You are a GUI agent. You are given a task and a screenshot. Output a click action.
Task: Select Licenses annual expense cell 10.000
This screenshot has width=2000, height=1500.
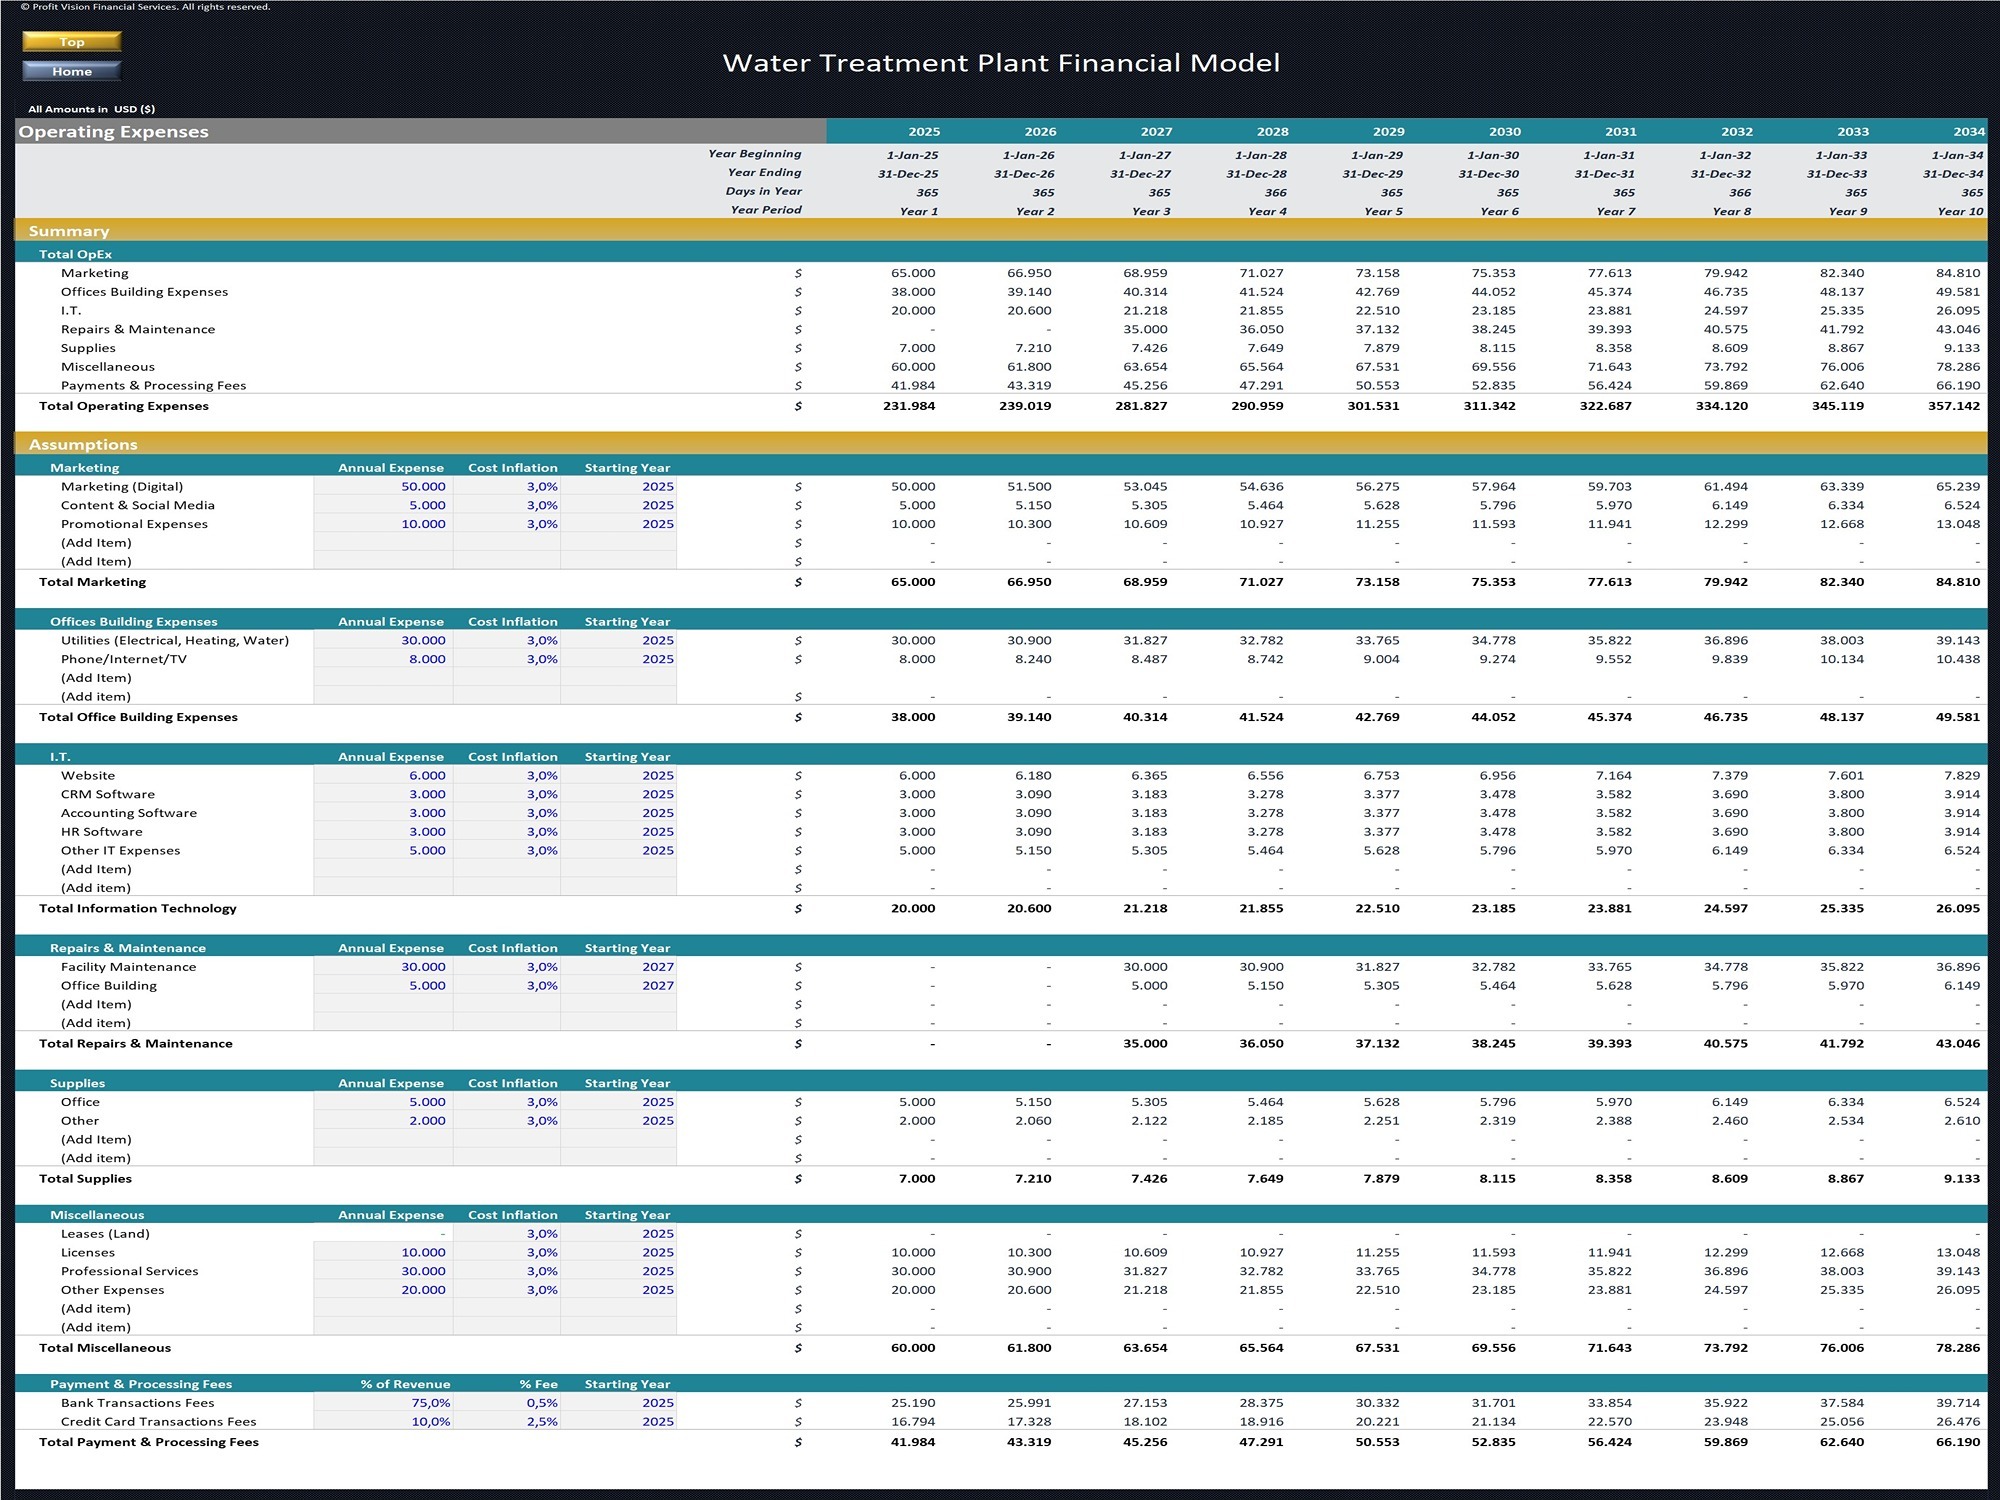(x=383, y=1253)
